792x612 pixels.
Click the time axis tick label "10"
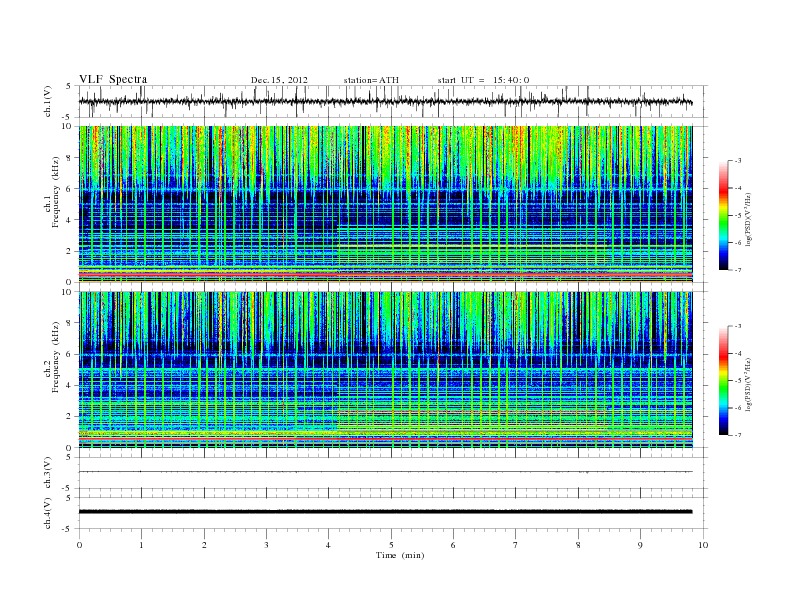coord(703,545)
